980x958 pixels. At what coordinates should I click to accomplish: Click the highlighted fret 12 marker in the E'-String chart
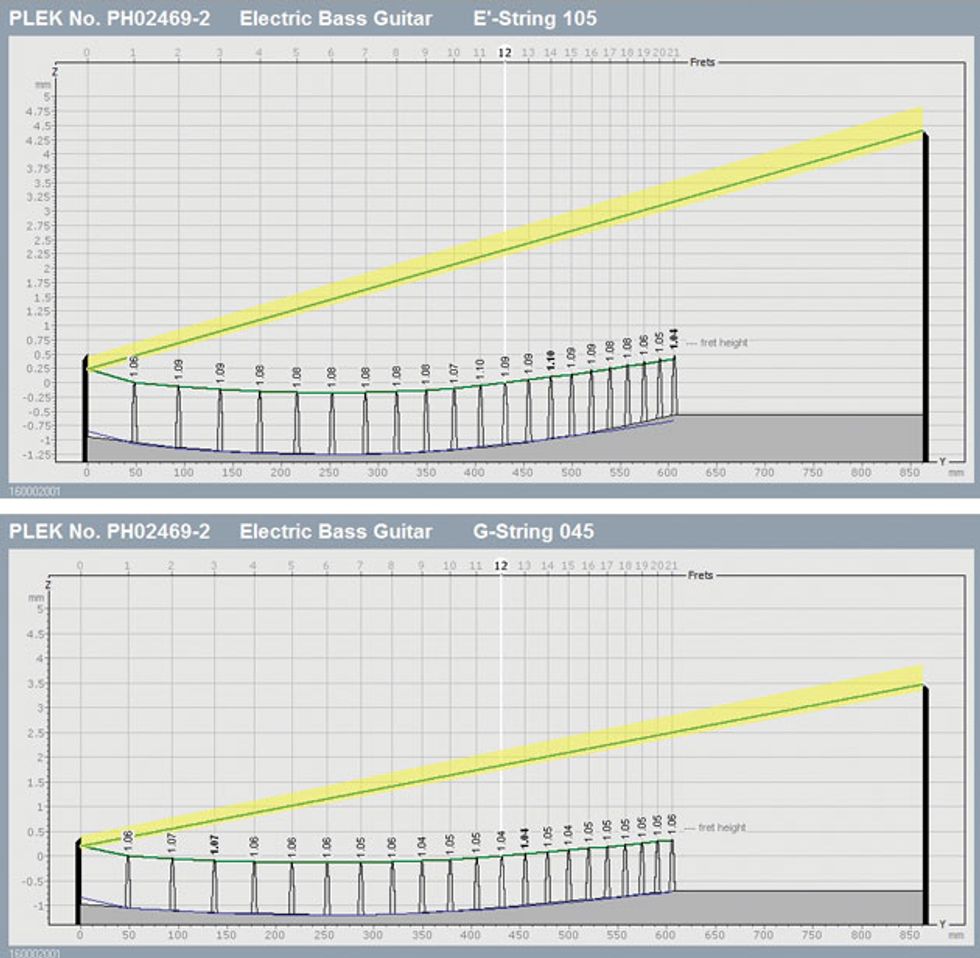(505, 52)
